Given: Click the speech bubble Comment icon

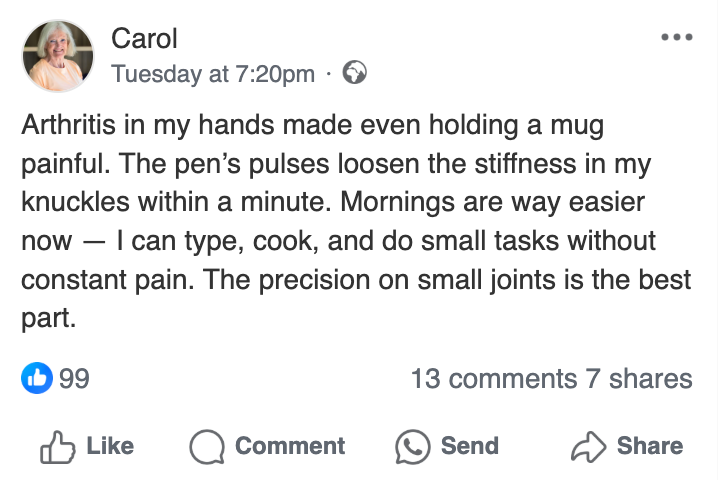Looking at the screenshot, I should 207,446.
